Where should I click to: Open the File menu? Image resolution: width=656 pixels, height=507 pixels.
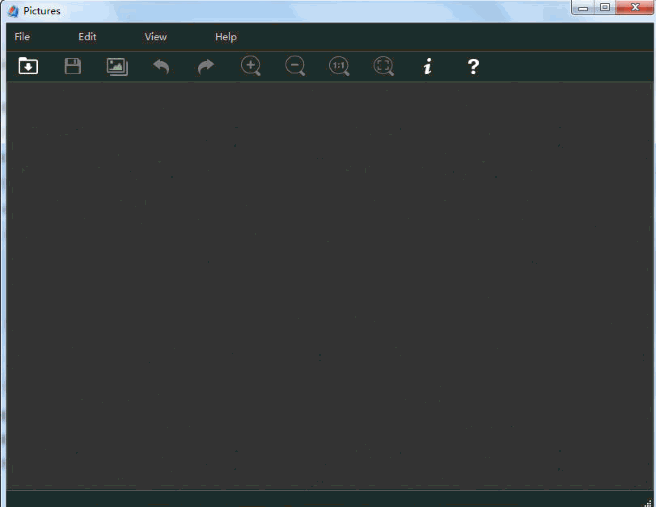click(x=22, y=37)
